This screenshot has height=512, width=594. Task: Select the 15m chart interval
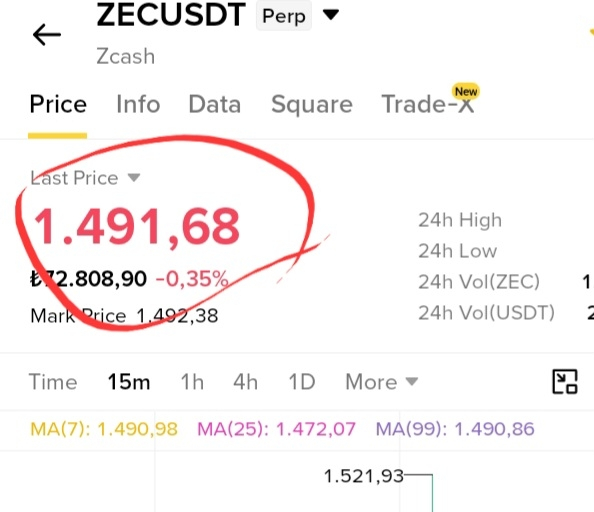click(x=129, y=381)
